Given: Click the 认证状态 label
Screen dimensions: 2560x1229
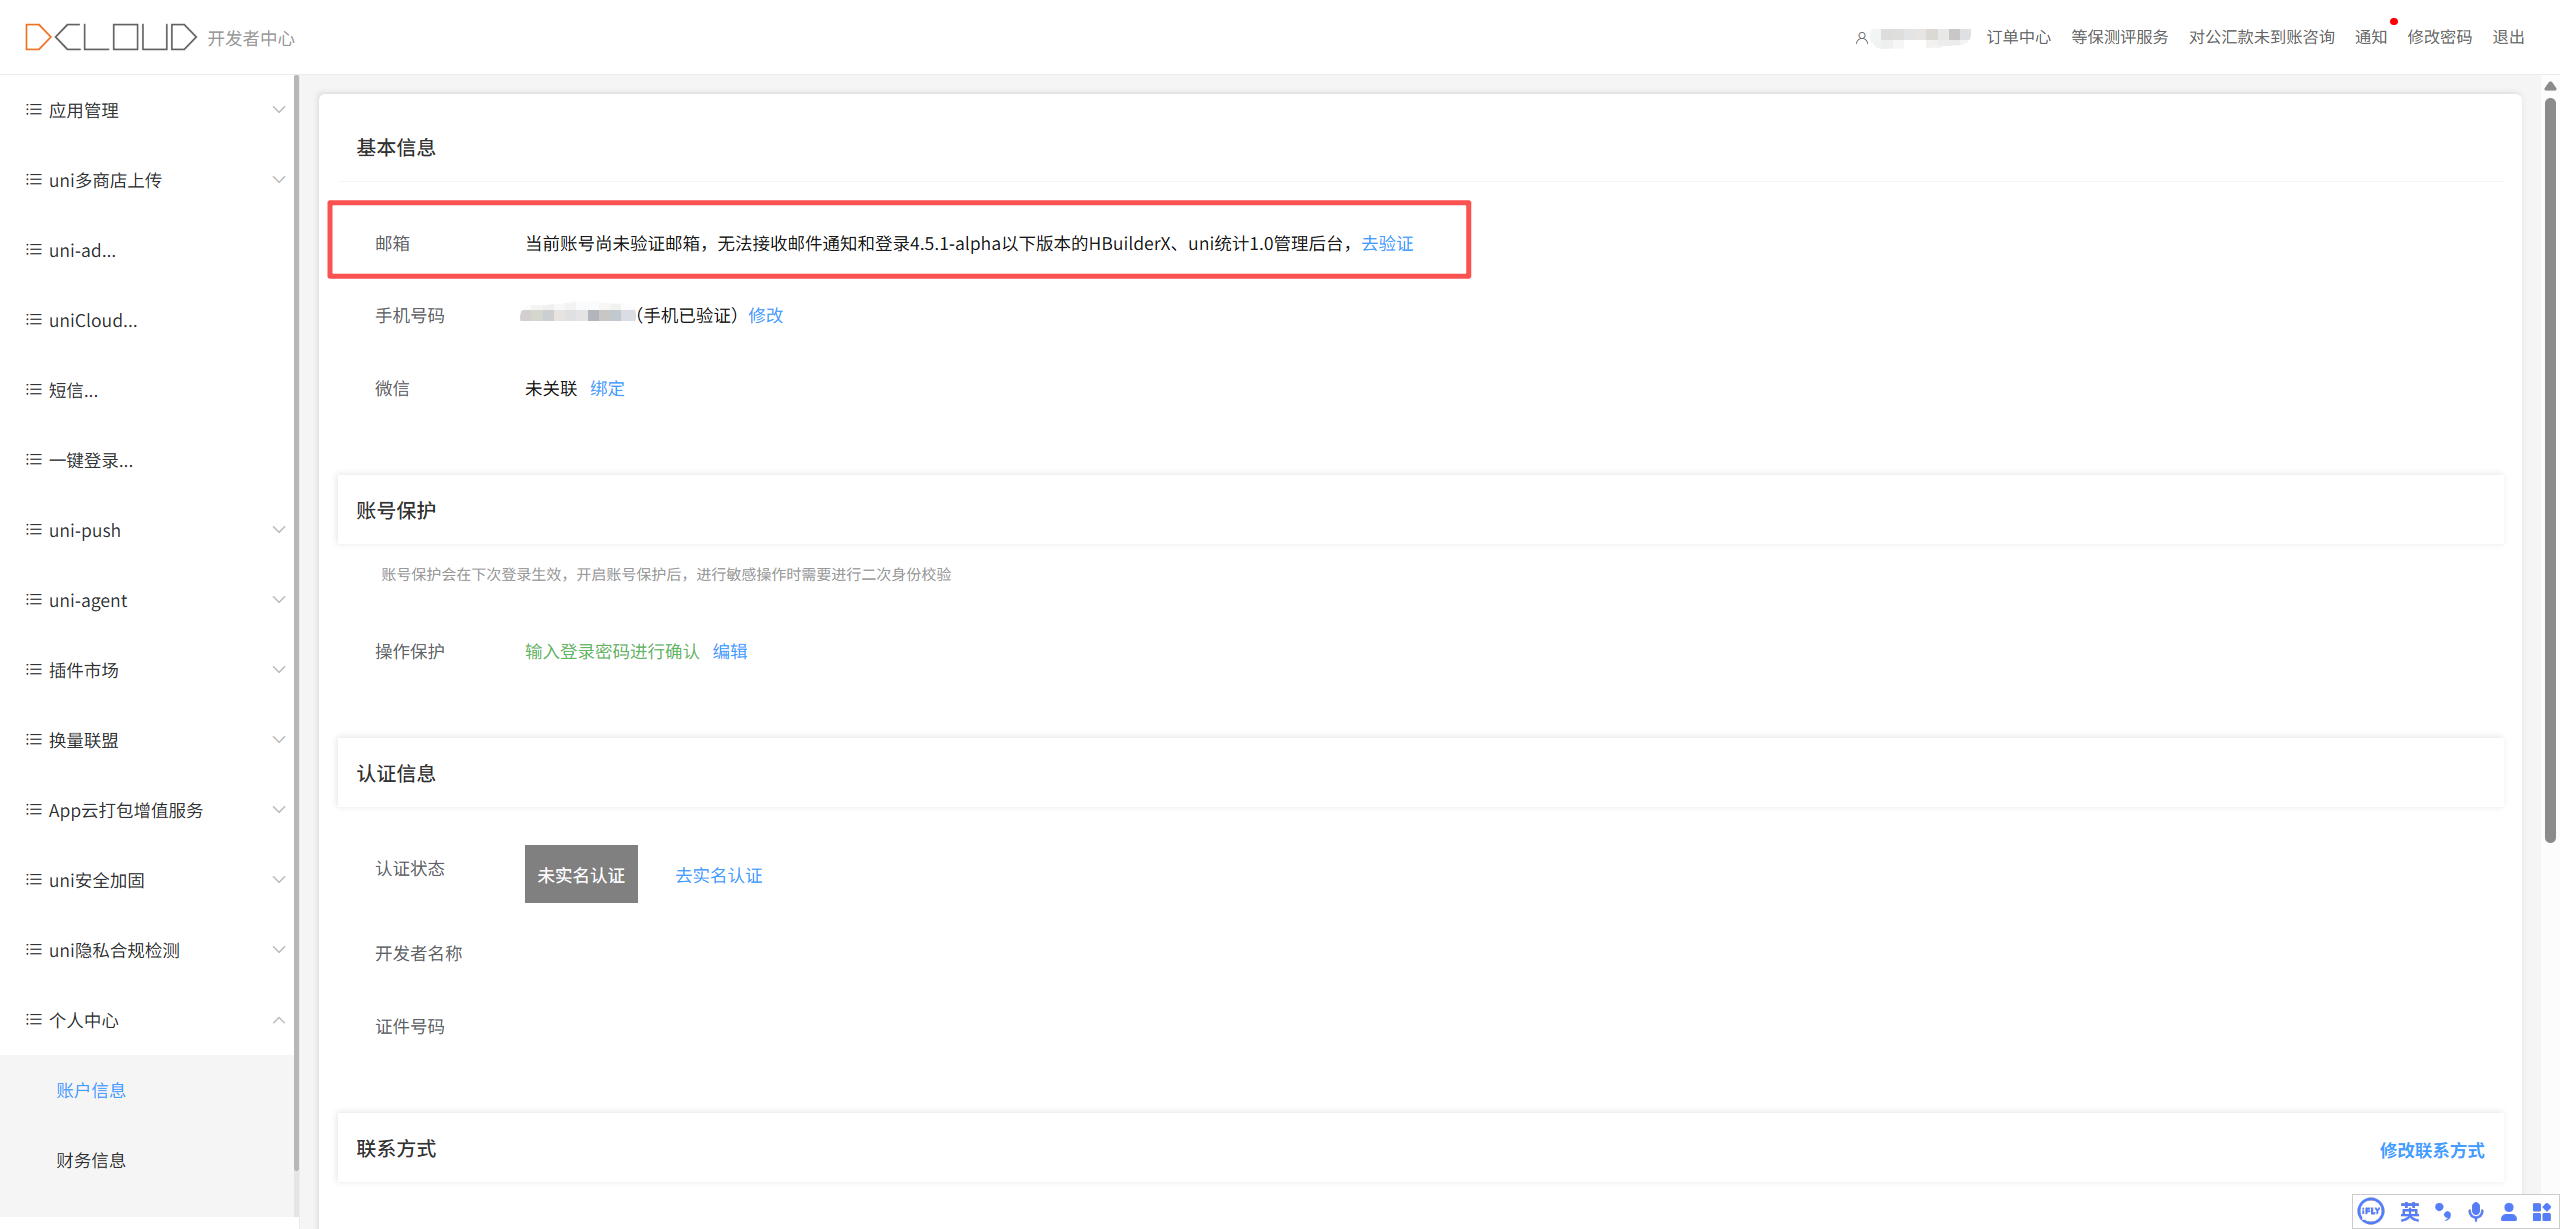Looking at the screenshot, I should click(410, 869).
